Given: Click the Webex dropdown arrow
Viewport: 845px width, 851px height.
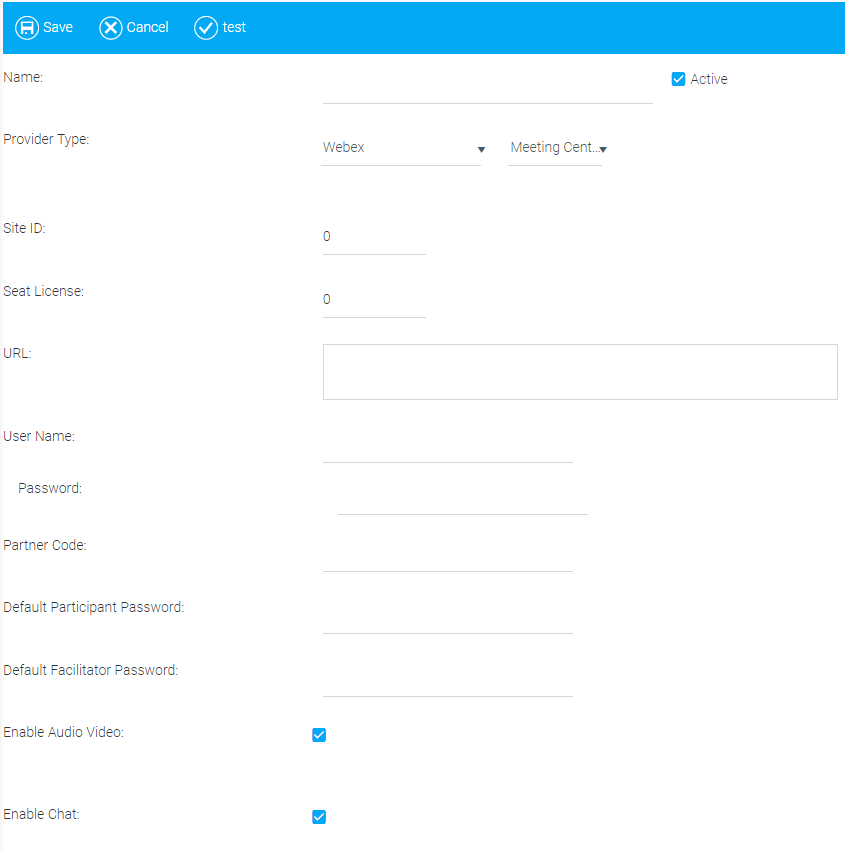Looking at the screenshot, I should pyautogui.click(x=481, y=150).
